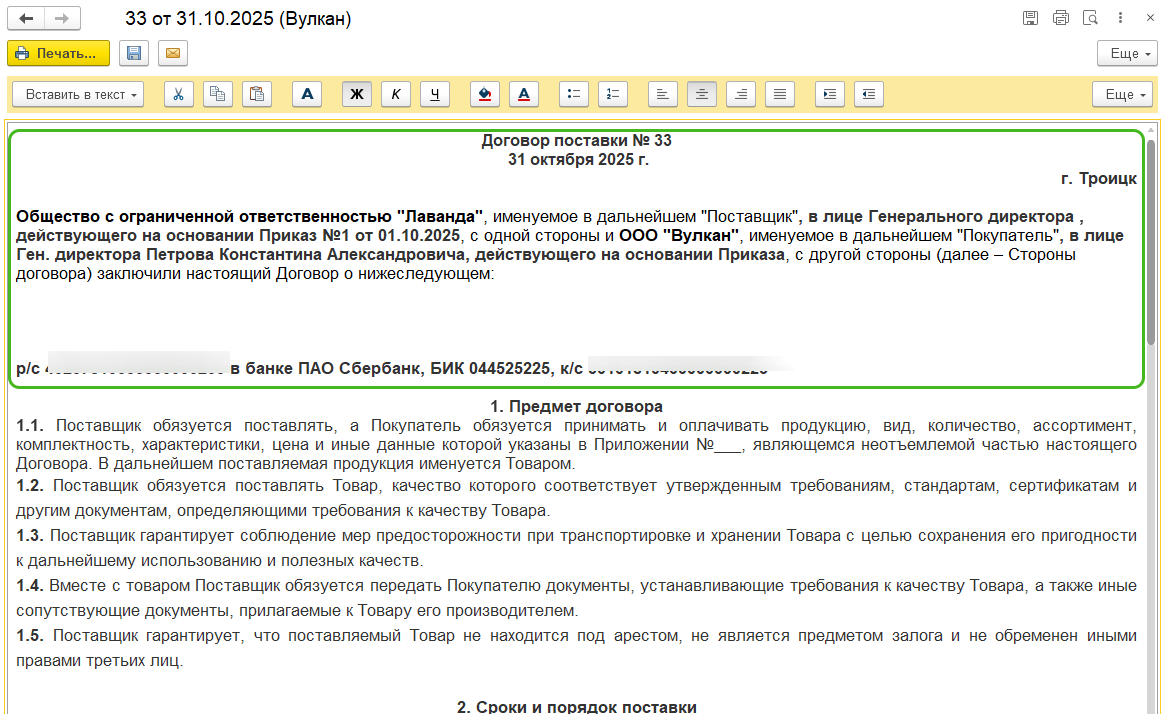The height and width of the screenshot is (714, 1171).
Task: Increase paragraph indent
Action: tap(830, 94)
